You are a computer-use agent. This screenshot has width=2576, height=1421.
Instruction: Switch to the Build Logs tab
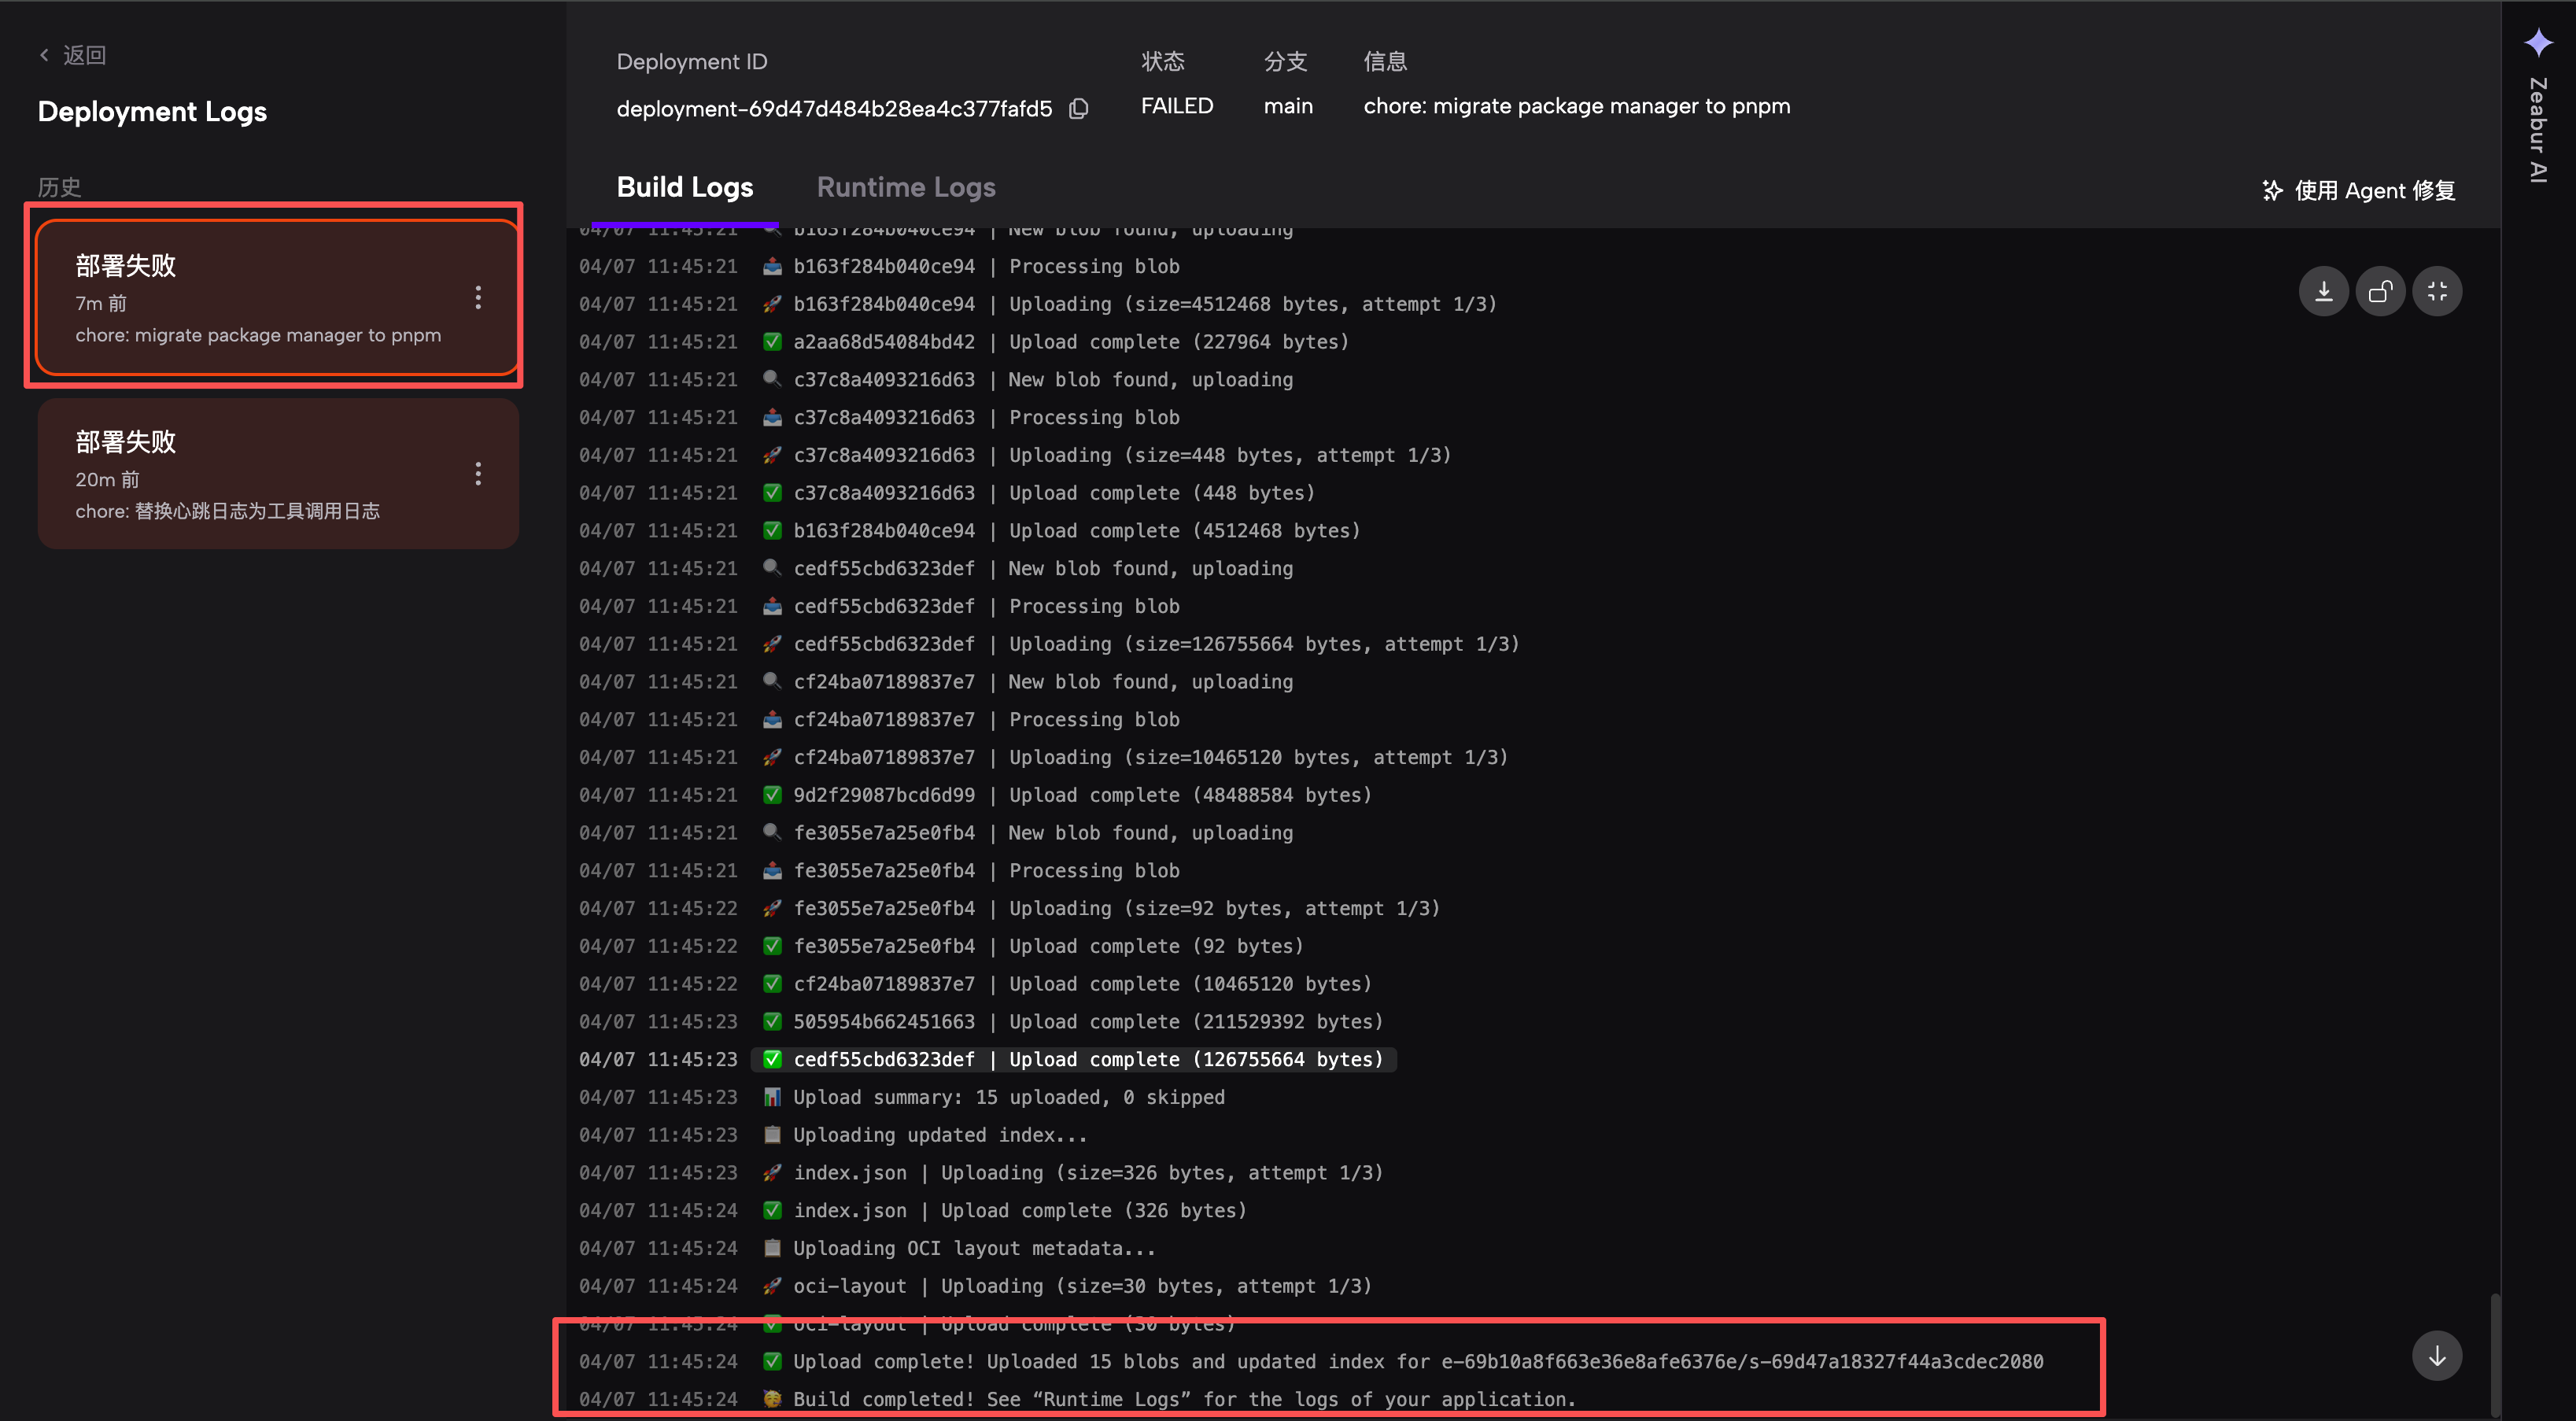[685, 187]
